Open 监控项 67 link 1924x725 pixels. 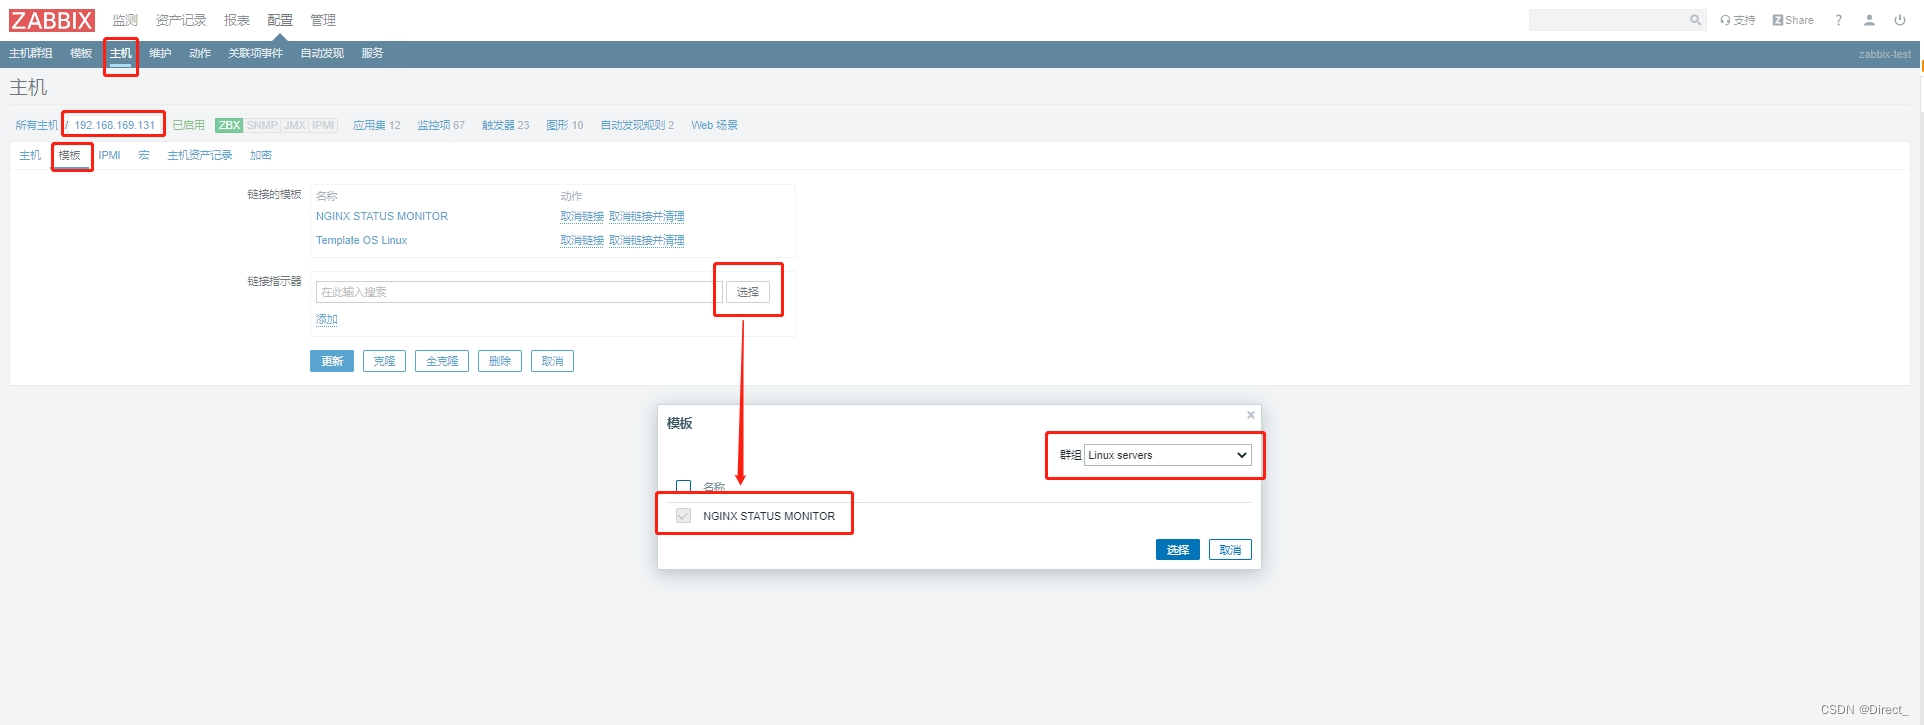(441, 125)
